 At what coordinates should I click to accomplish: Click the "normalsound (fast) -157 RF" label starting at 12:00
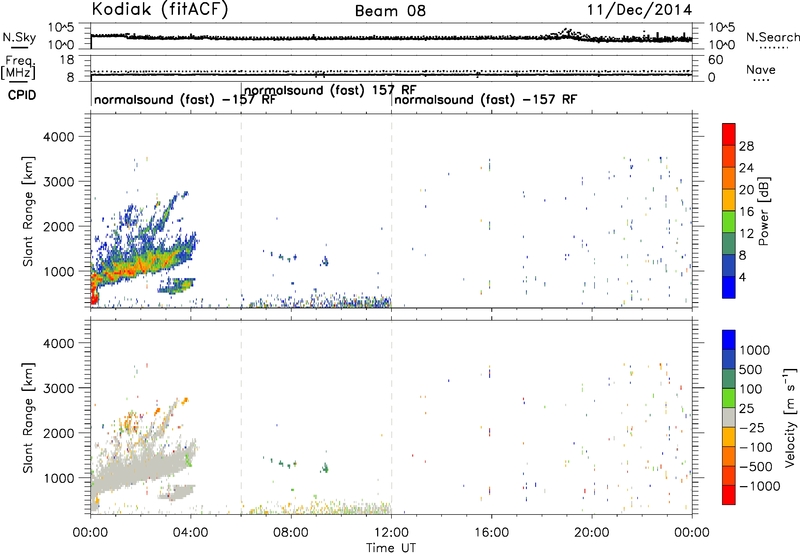486,99
